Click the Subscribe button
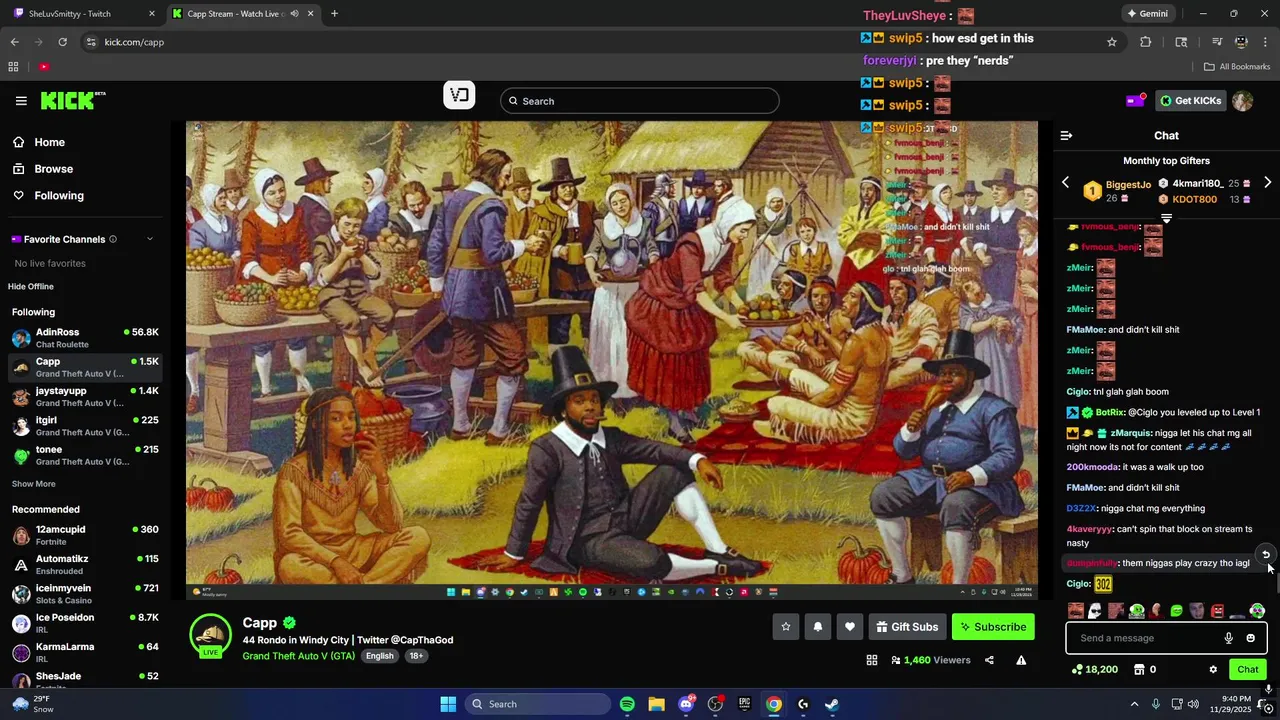This screenshot has width=1280, height=720. coord(993,627)
